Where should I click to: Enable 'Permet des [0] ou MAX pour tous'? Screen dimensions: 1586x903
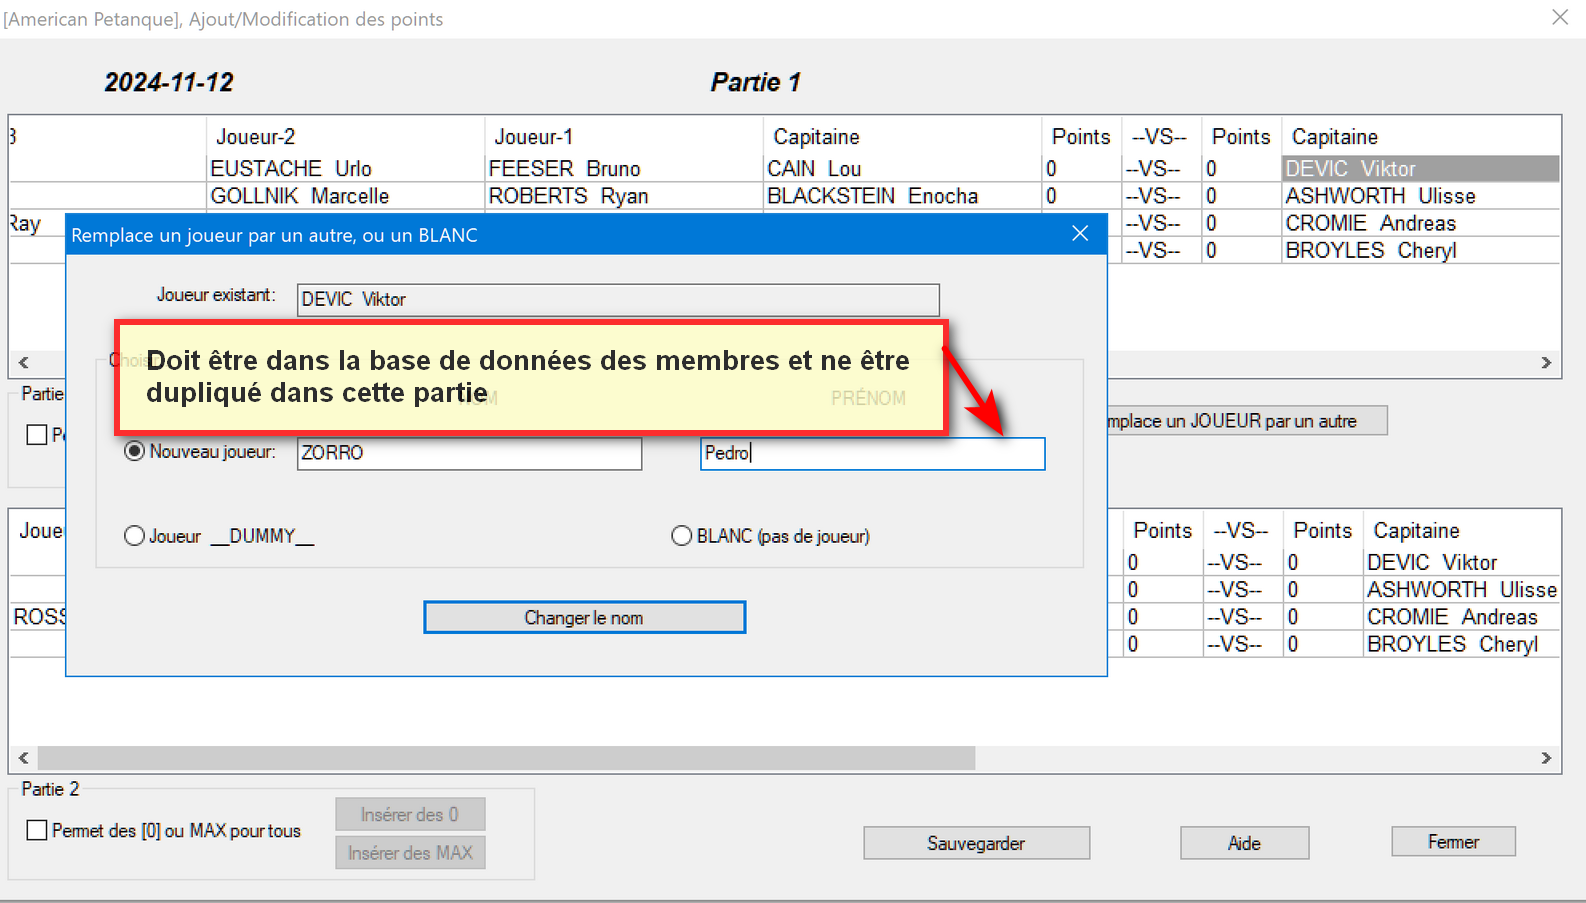pos(38,831)
